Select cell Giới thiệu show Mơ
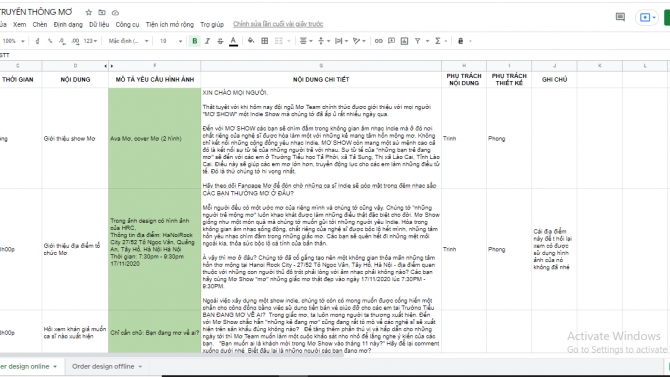The image size is (670, 377). point(75,138)
